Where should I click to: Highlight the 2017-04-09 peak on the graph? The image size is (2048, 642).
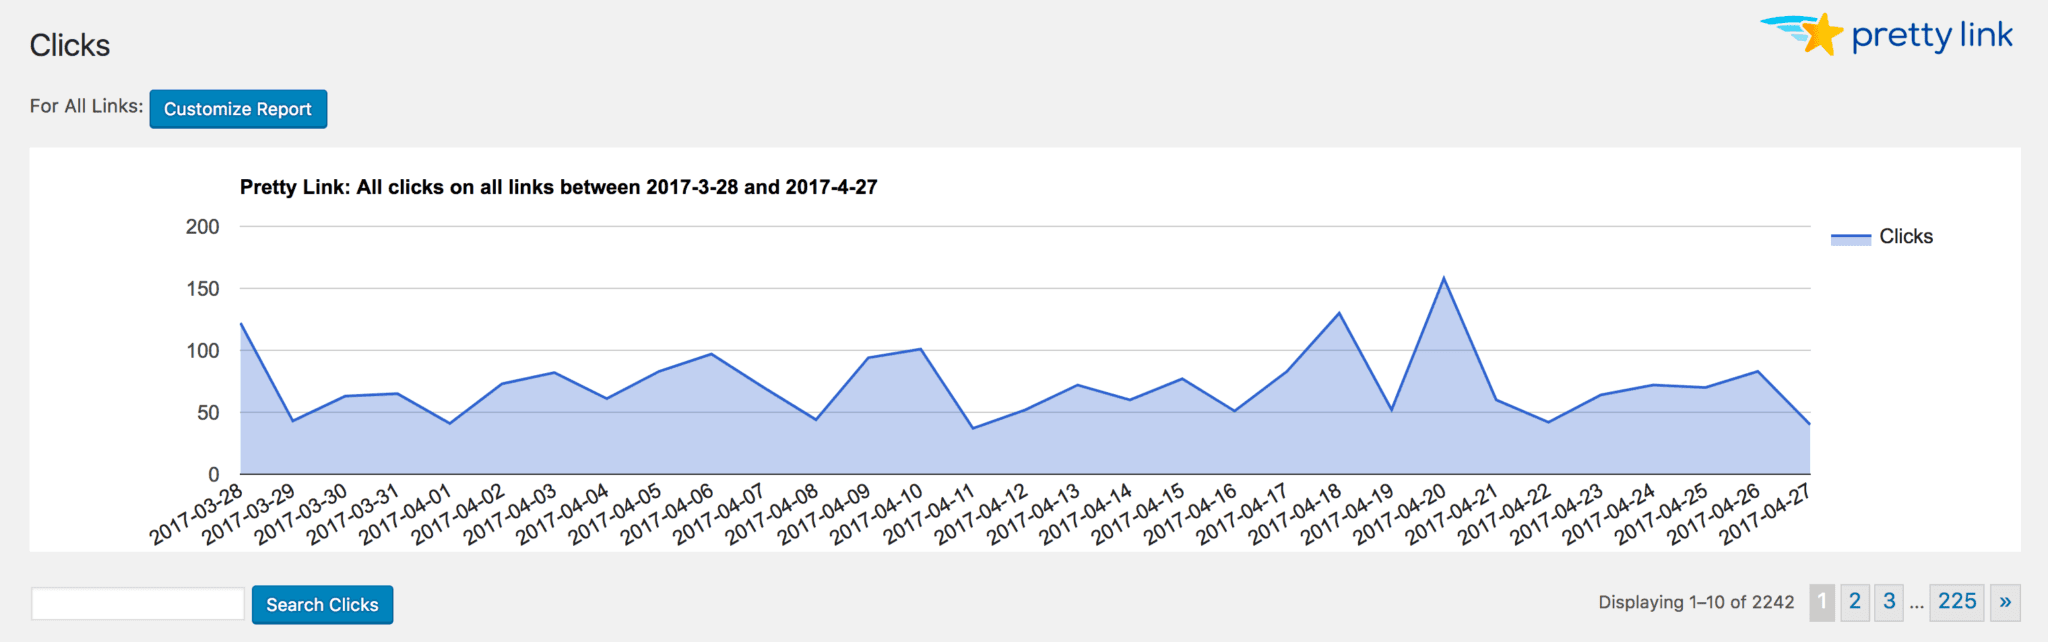pos(870,357)
